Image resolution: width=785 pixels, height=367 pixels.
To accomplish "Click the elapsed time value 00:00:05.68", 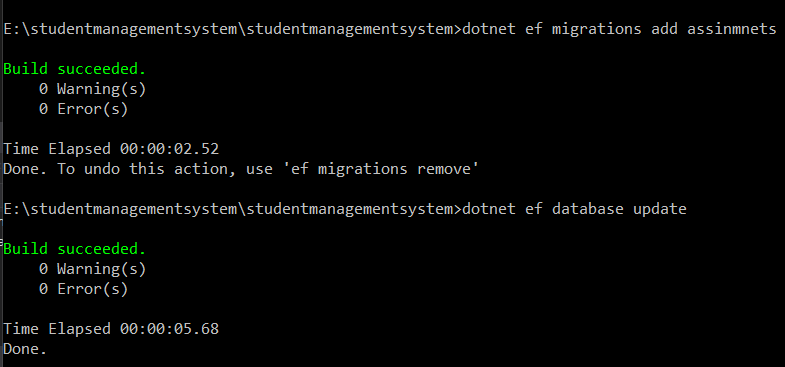I will (x=169, y=329).
